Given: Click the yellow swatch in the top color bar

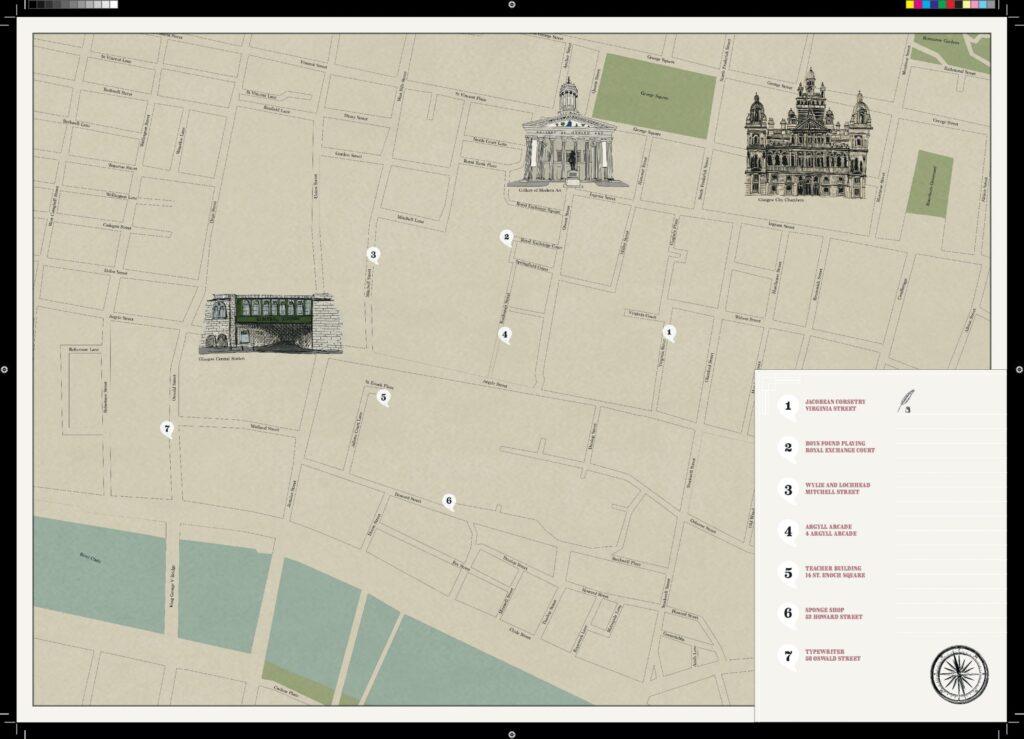Looking at the screenshot, I should pos(912,5).
